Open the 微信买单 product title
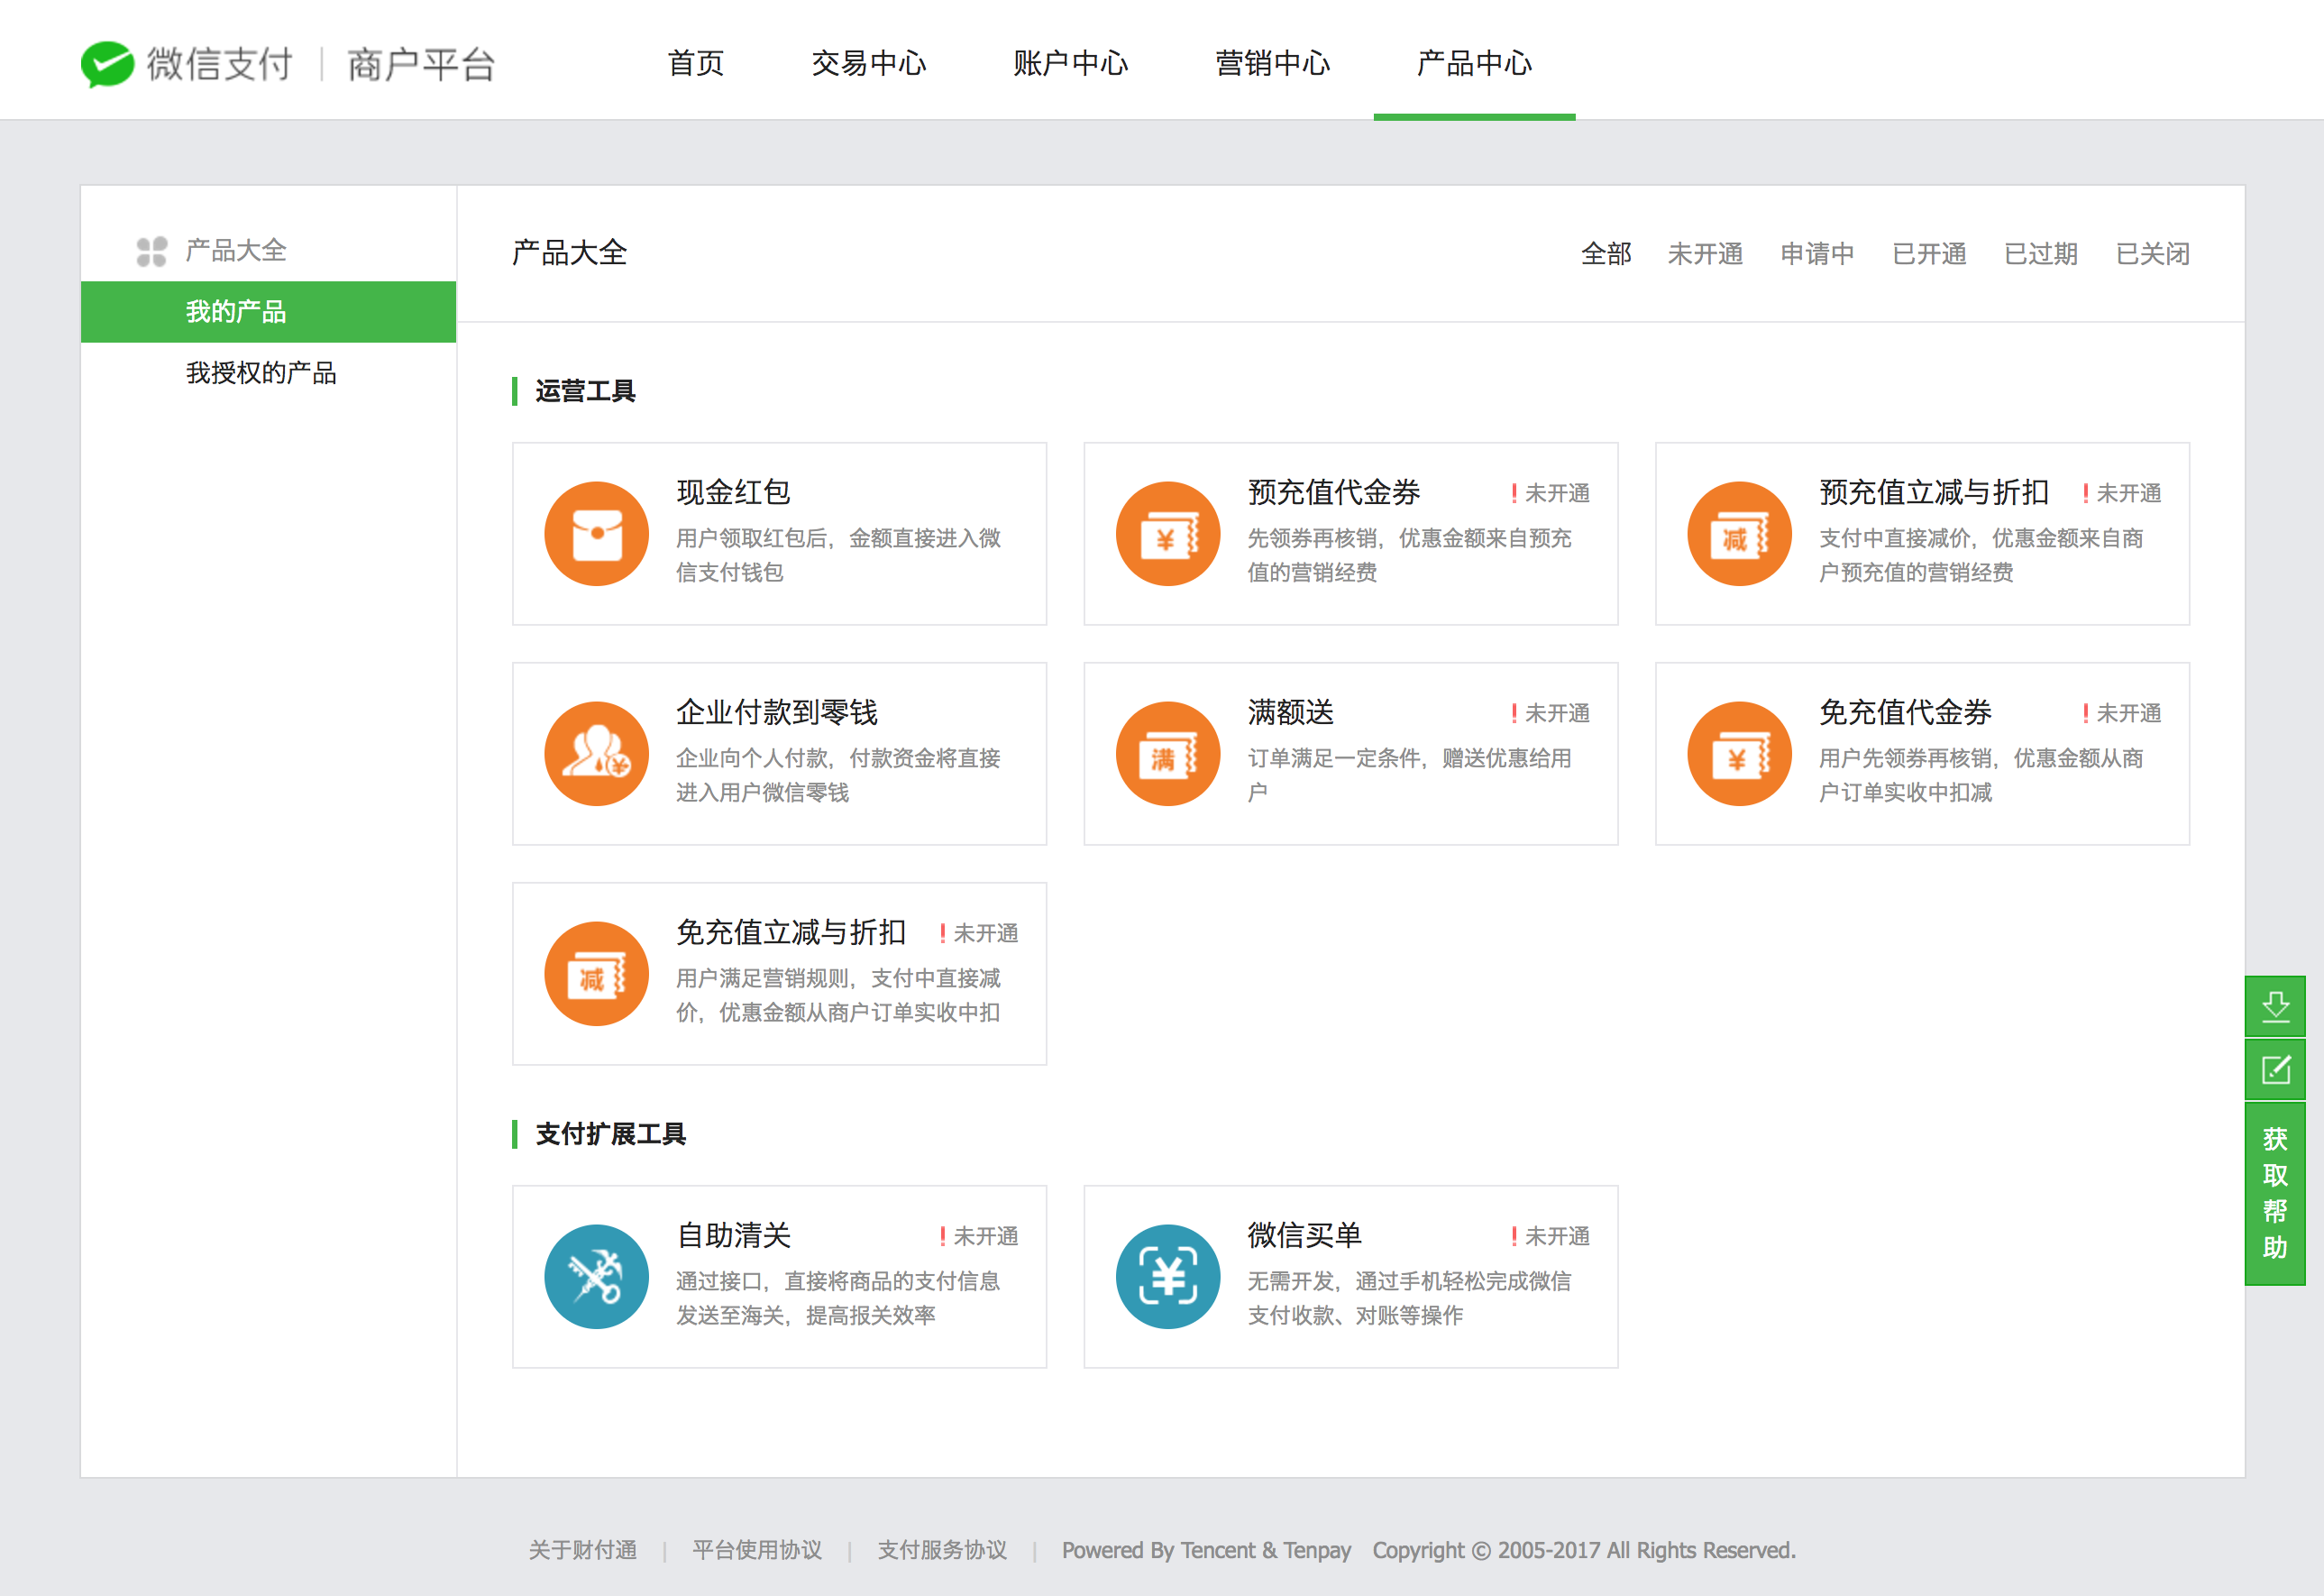 [1305, 1235]
